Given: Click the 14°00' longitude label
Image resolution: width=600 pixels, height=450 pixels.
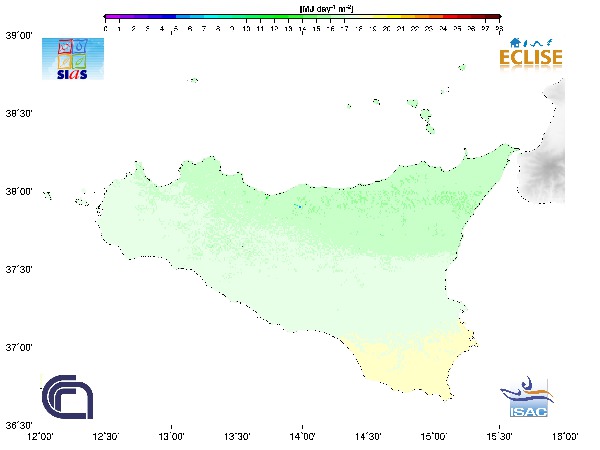Looking at the screenshot, I should tap(303, 436).
